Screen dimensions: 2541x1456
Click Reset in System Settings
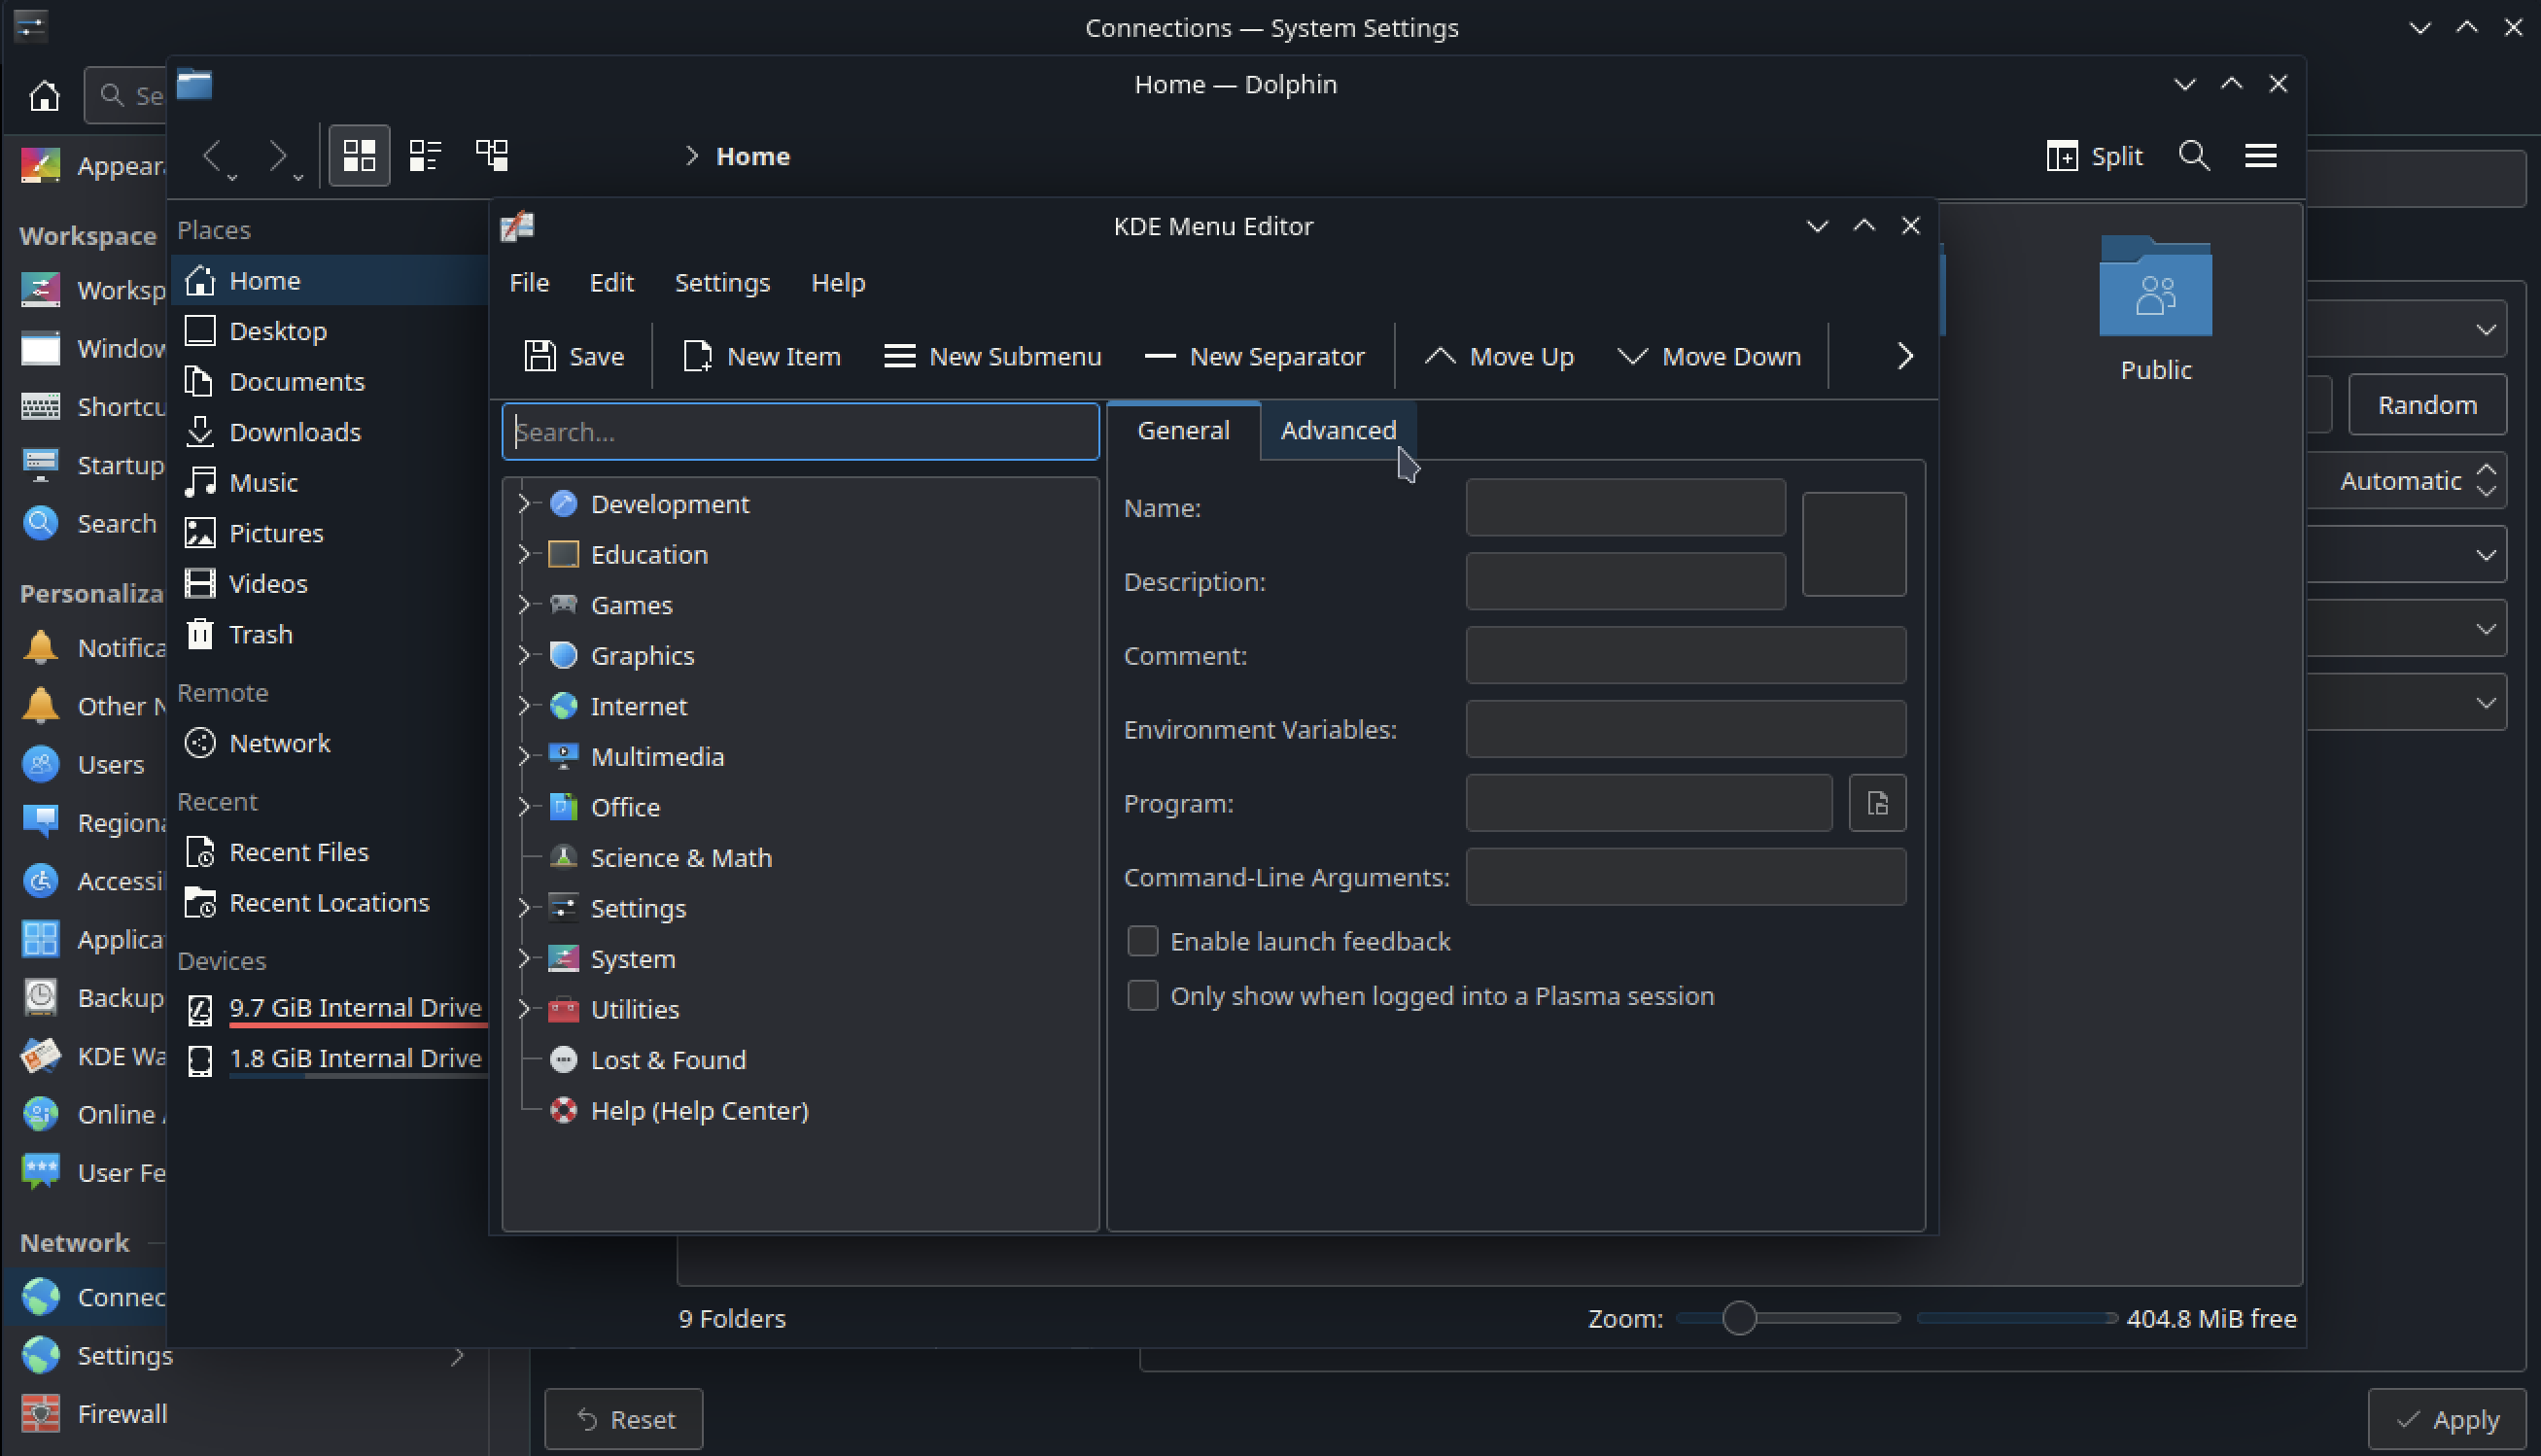624,1419
